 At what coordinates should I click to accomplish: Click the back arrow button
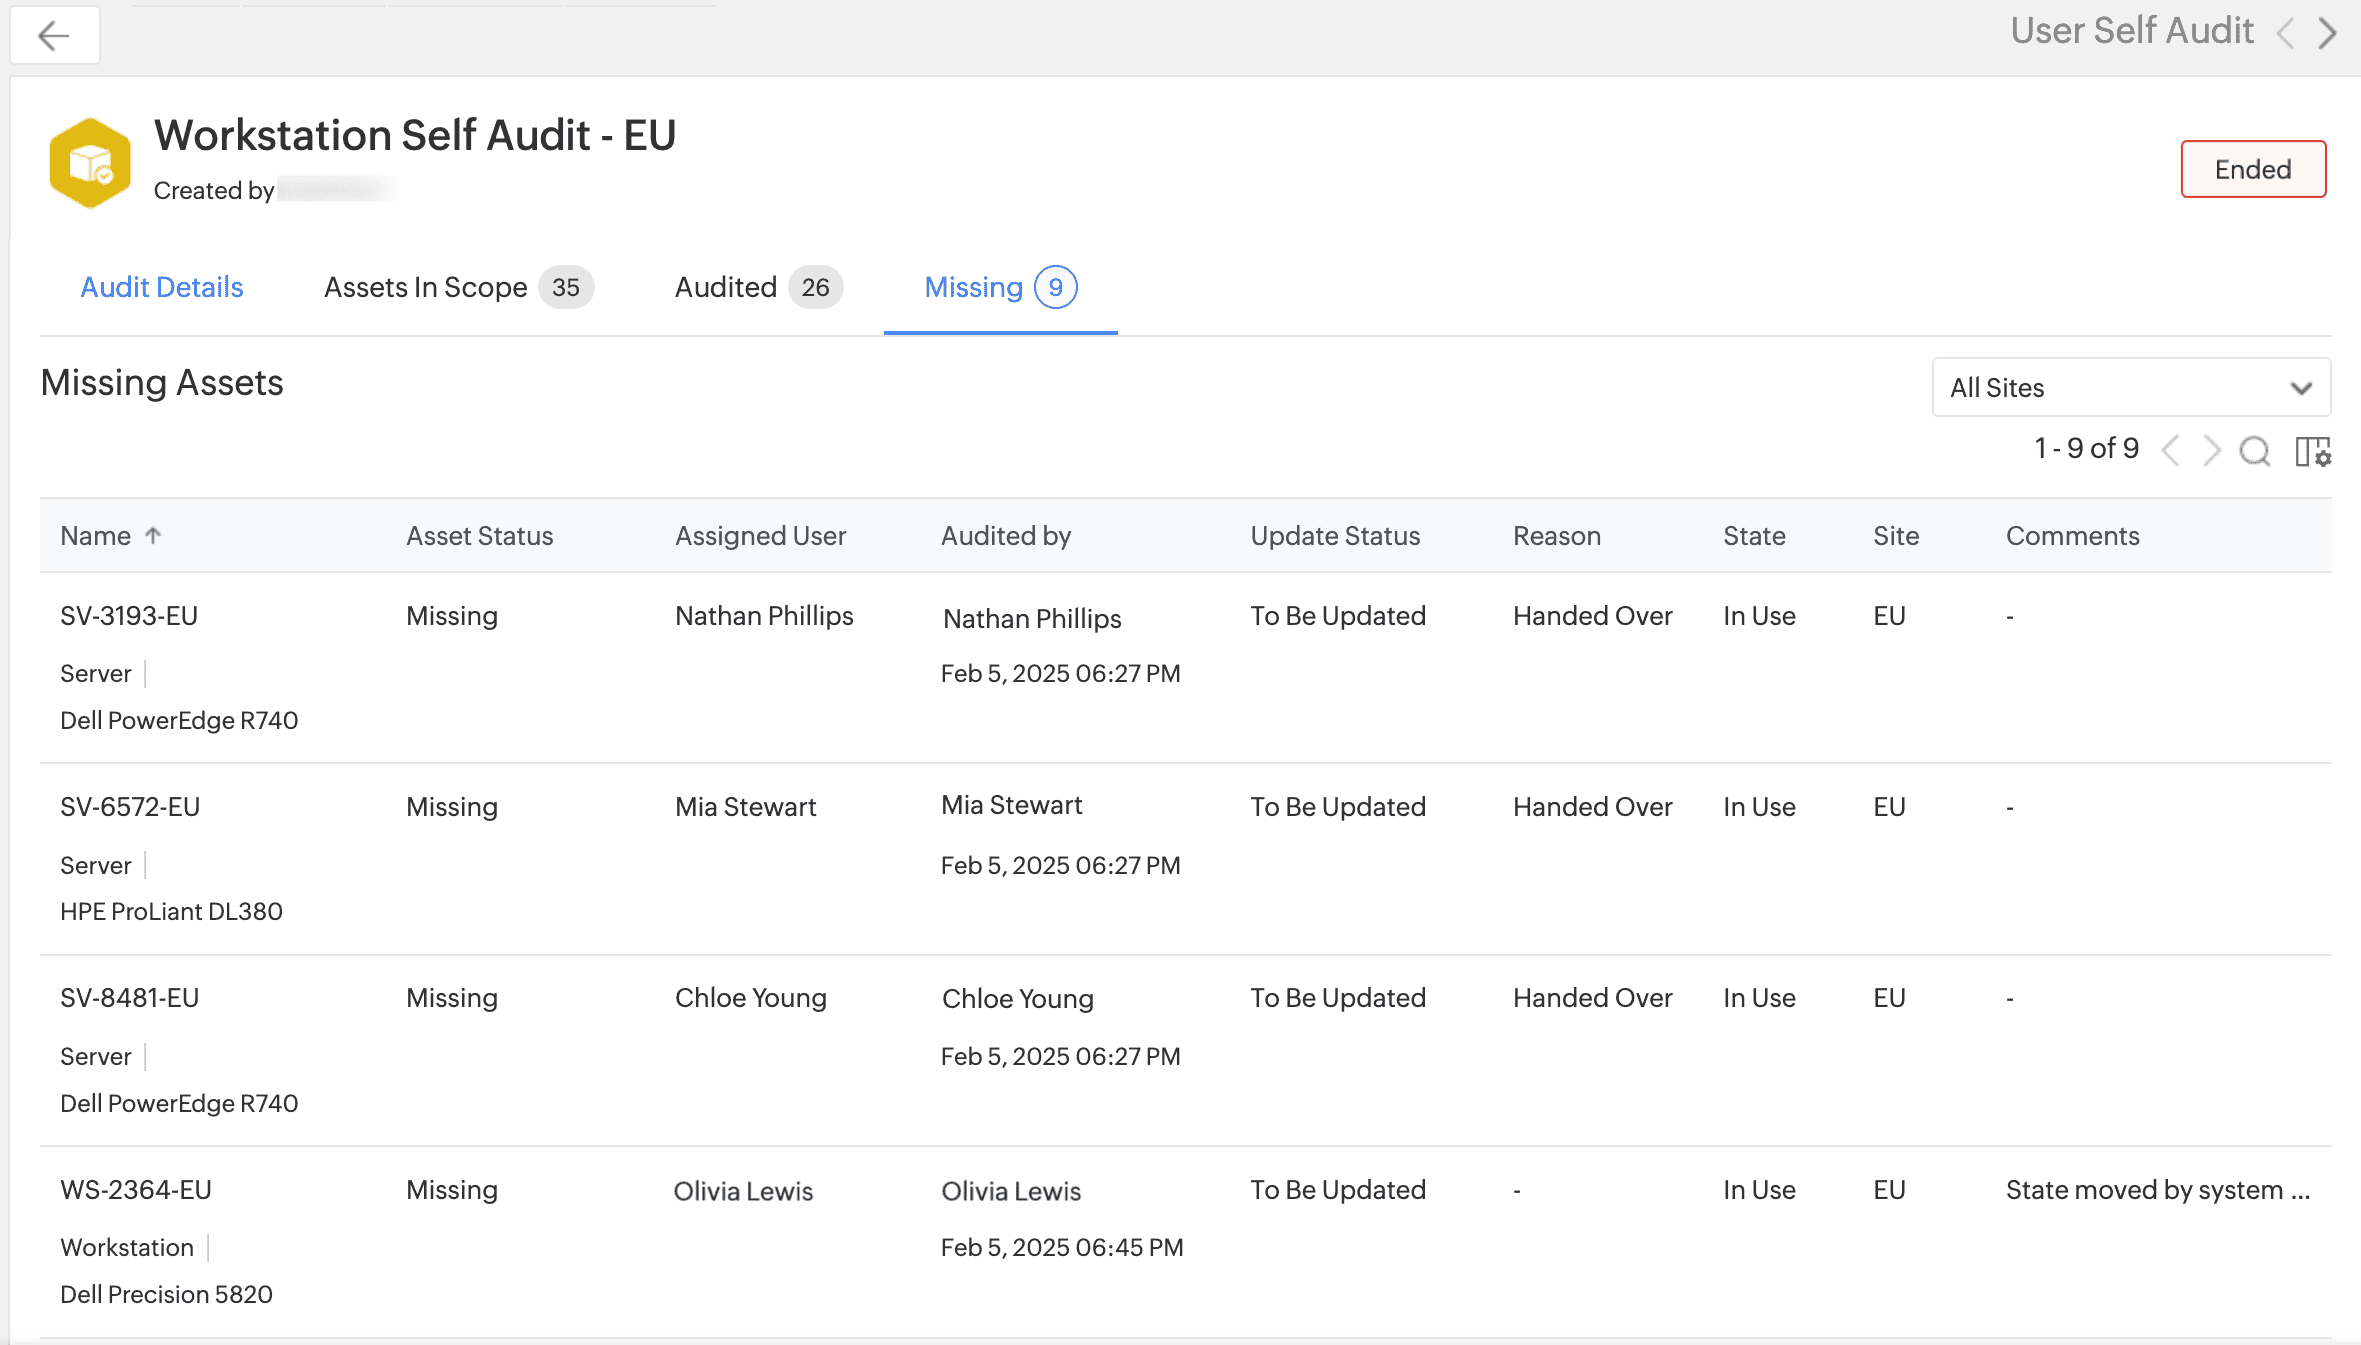pos(54,36)
